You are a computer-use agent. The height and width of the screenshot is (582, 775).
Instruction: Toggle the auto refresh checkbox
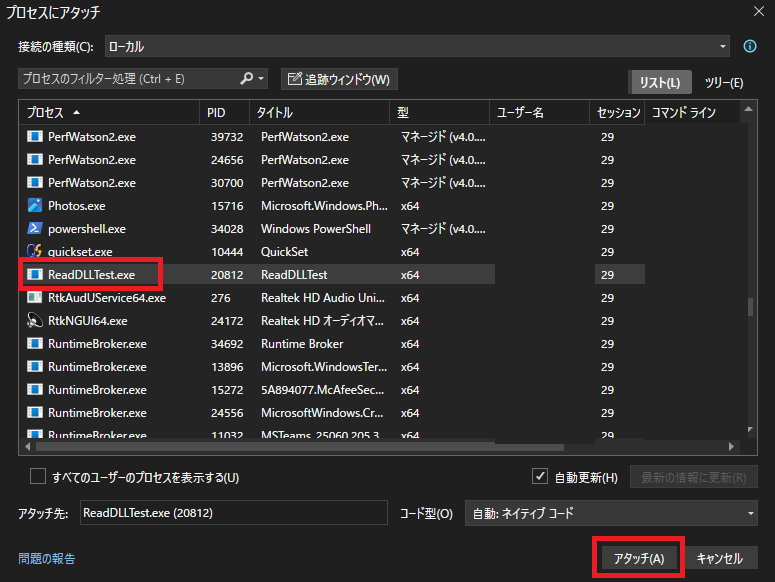540,477
